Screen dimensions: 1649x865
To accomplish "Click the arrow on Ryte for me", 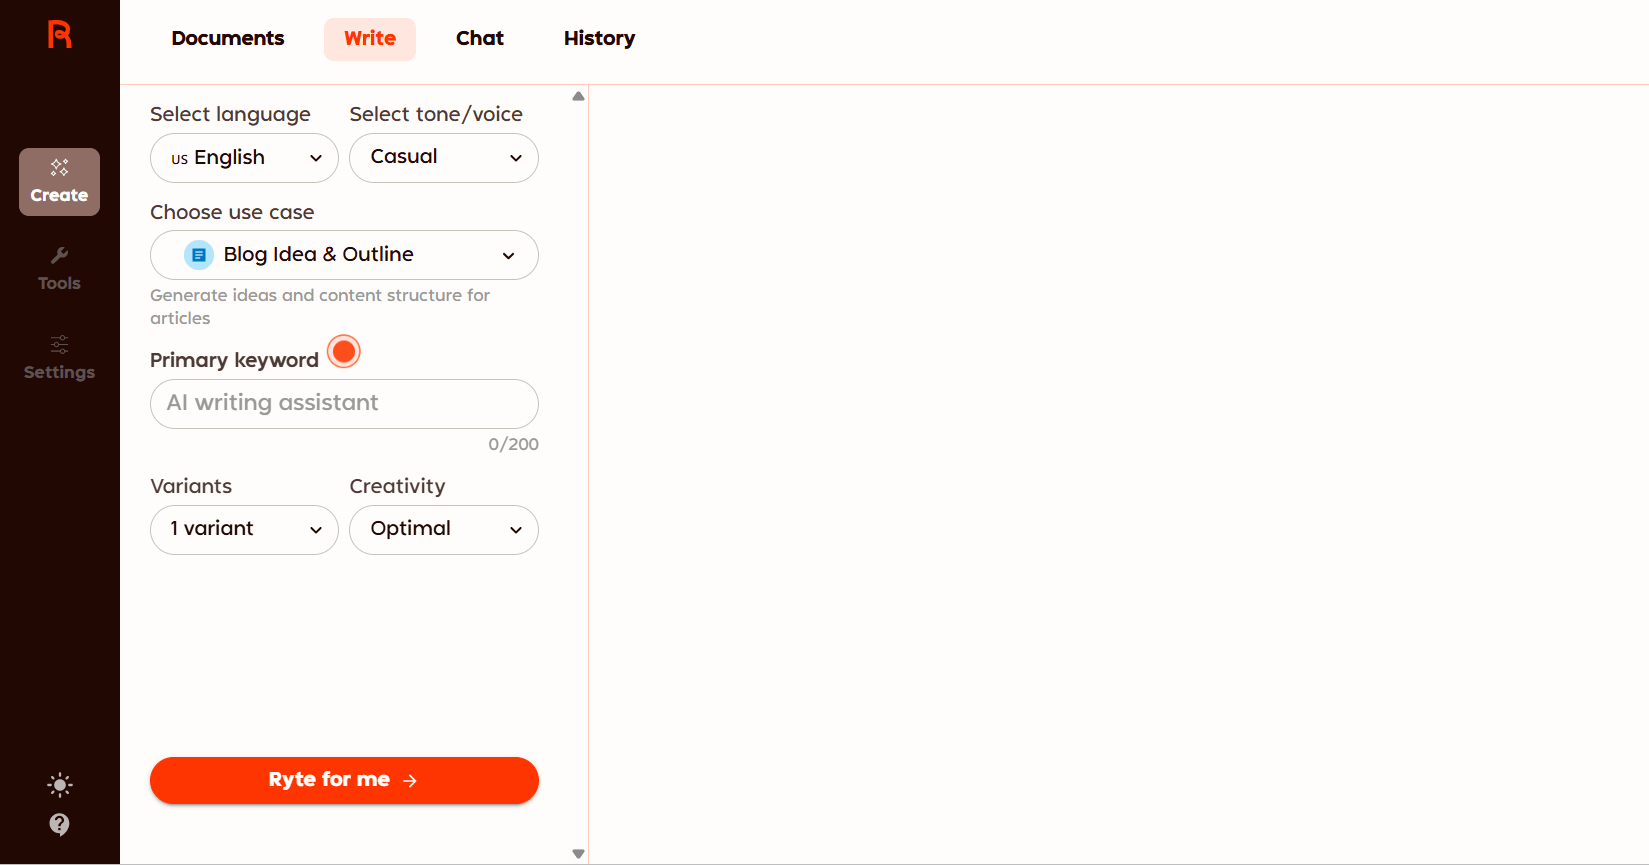I will [x=410, y=780].
